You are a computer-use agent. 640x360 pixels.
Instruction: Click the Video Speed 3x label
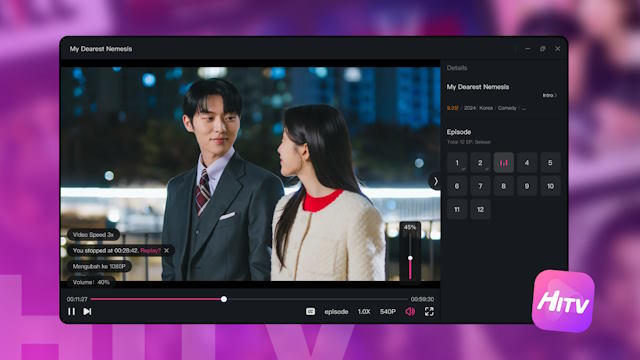pyautogui.click(x=93, y=235)
